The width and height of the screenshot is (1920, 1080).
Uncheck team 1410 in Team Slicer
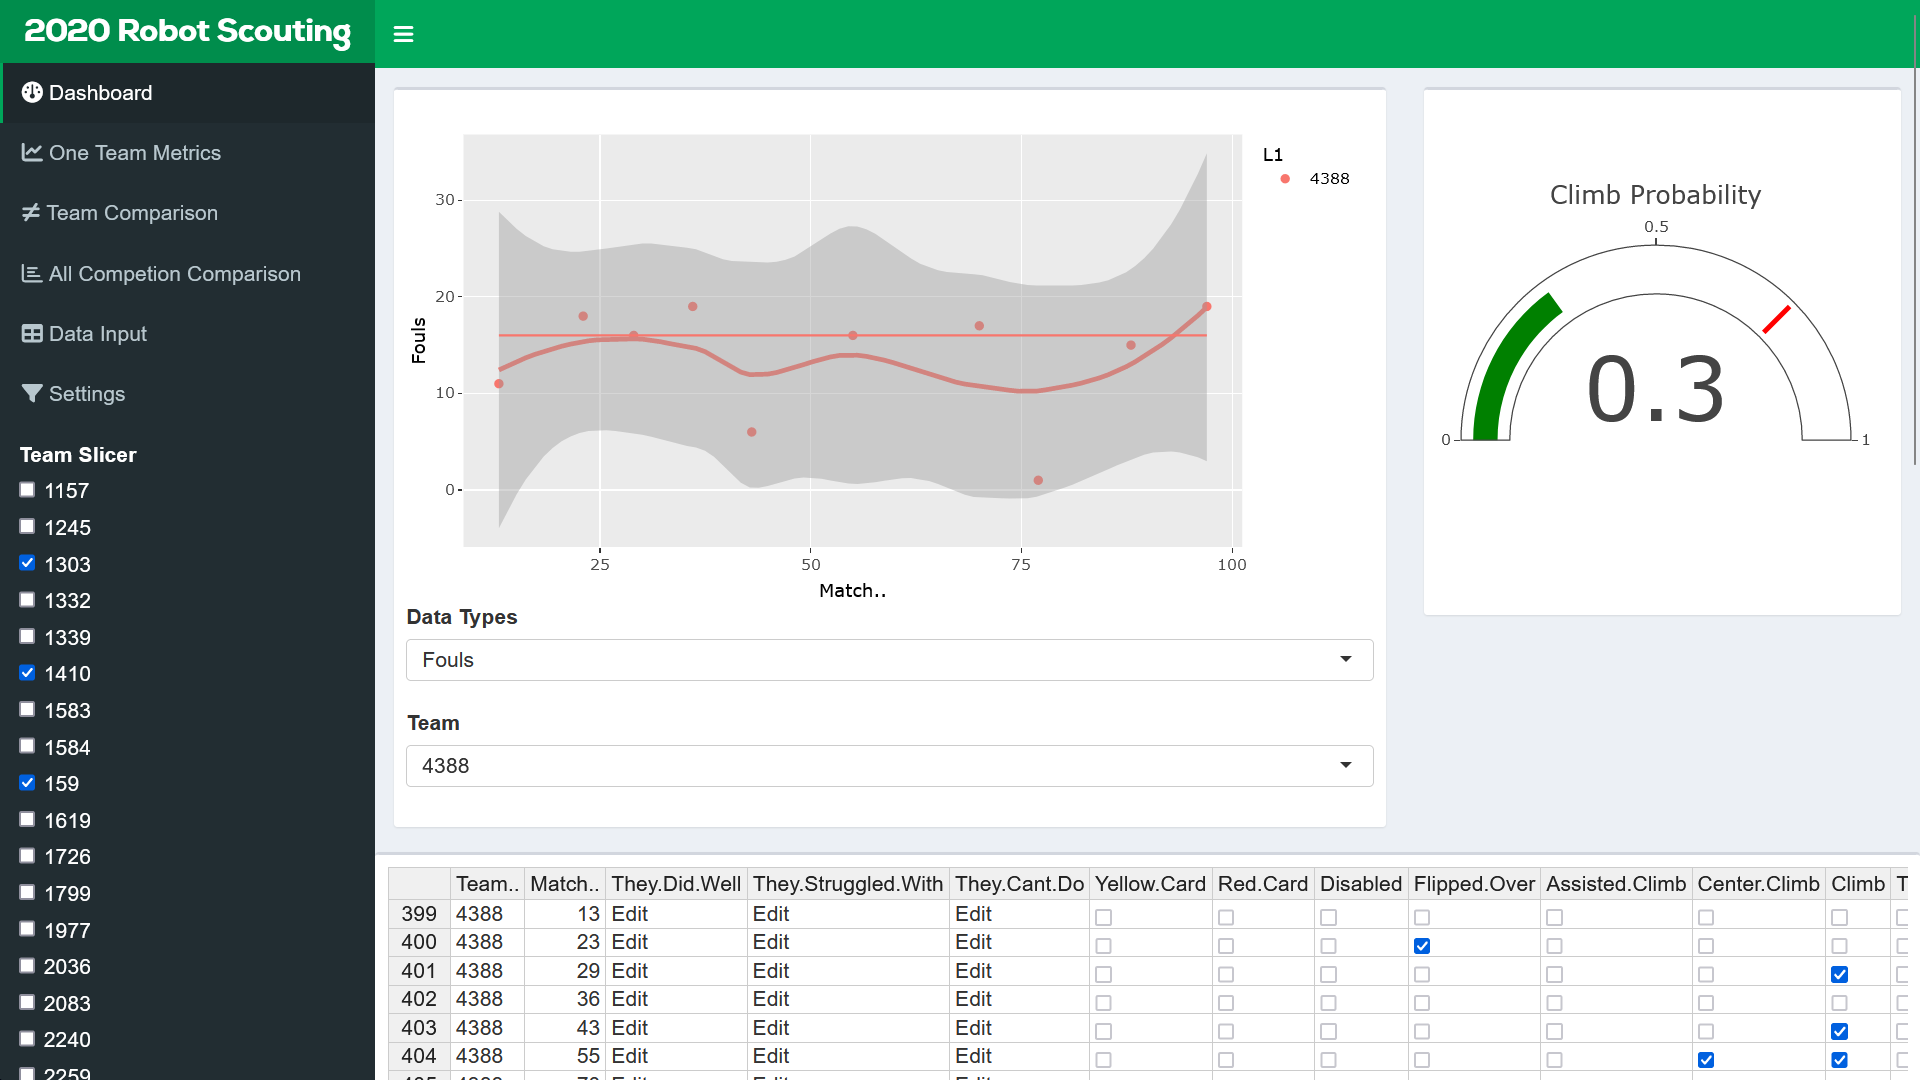tap(27, 673)
